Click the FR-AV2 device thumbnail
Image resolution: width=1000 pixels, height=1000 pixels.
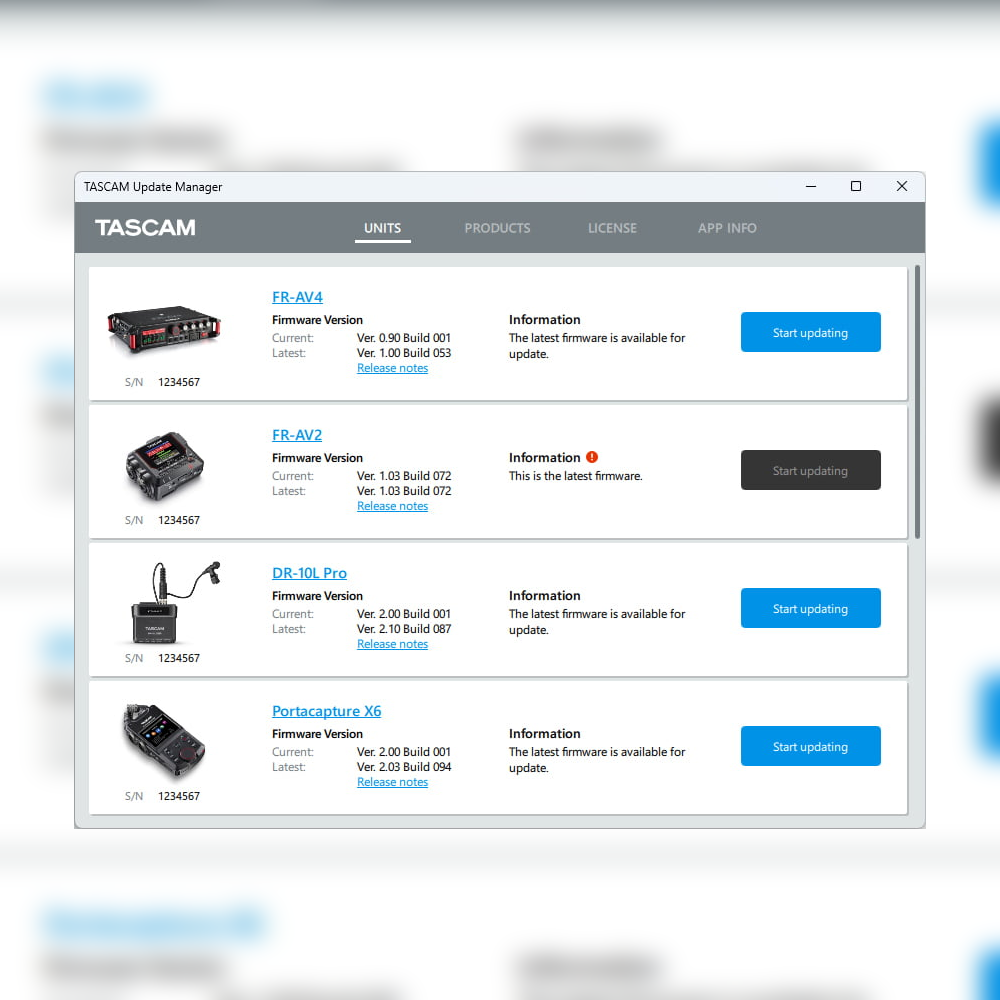click(x=164, y=467)
